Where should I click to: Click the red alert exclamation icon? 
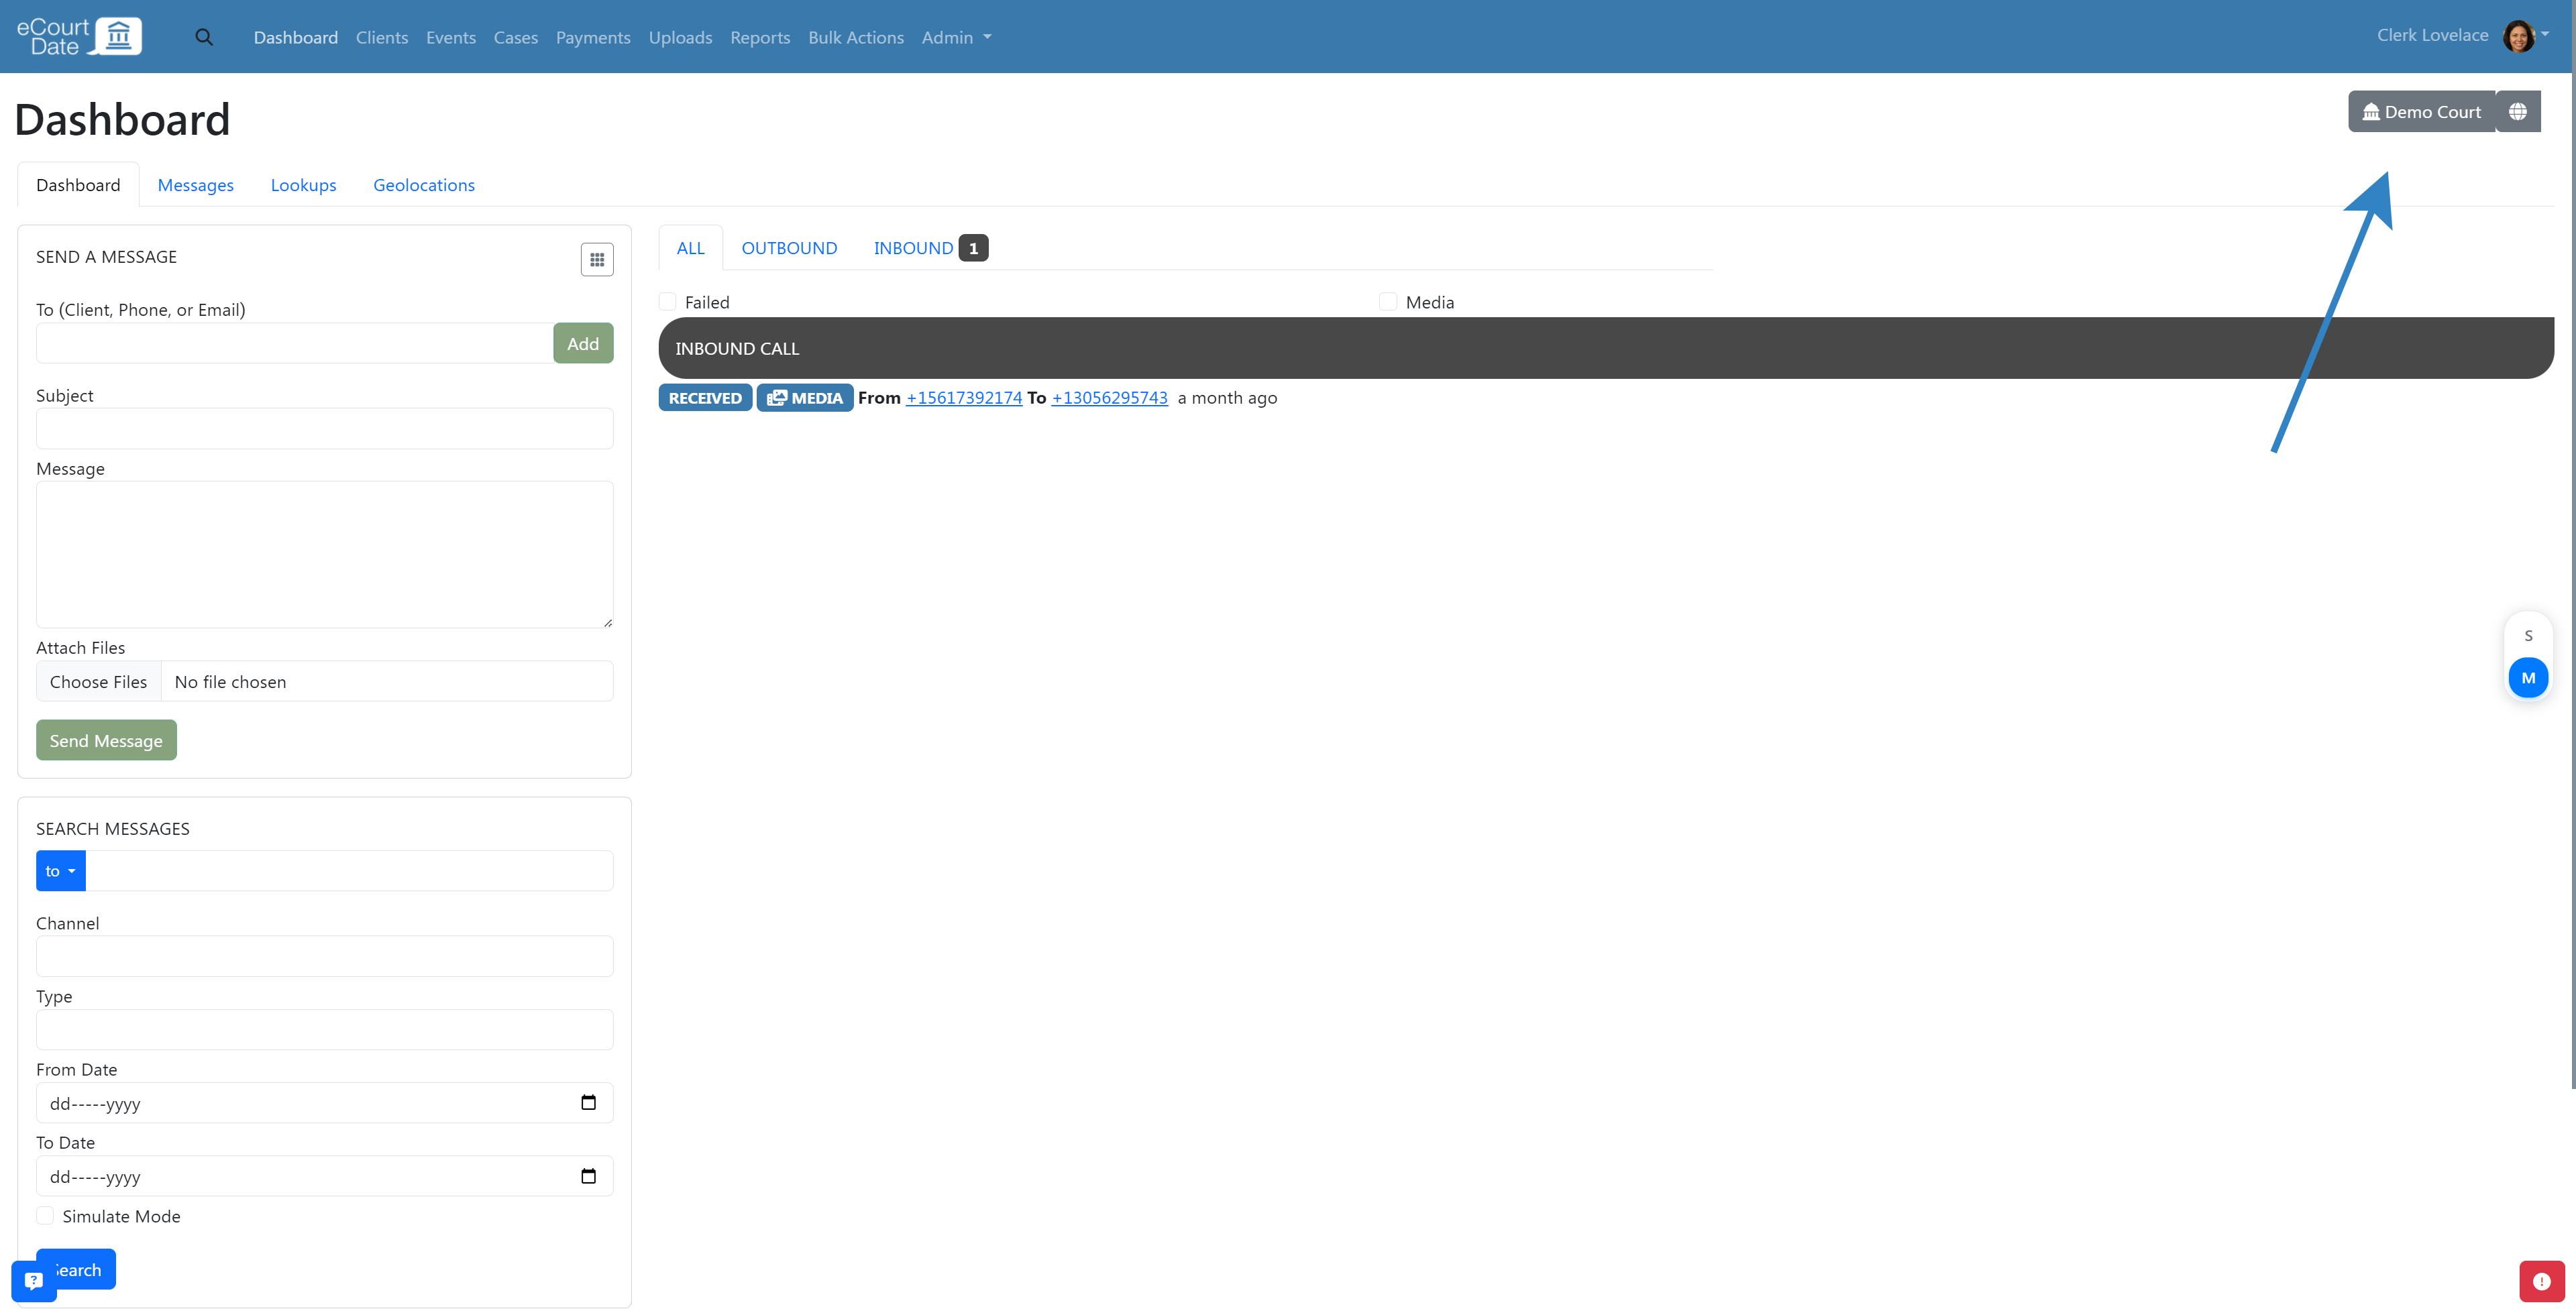(x=2541, y=1281)
